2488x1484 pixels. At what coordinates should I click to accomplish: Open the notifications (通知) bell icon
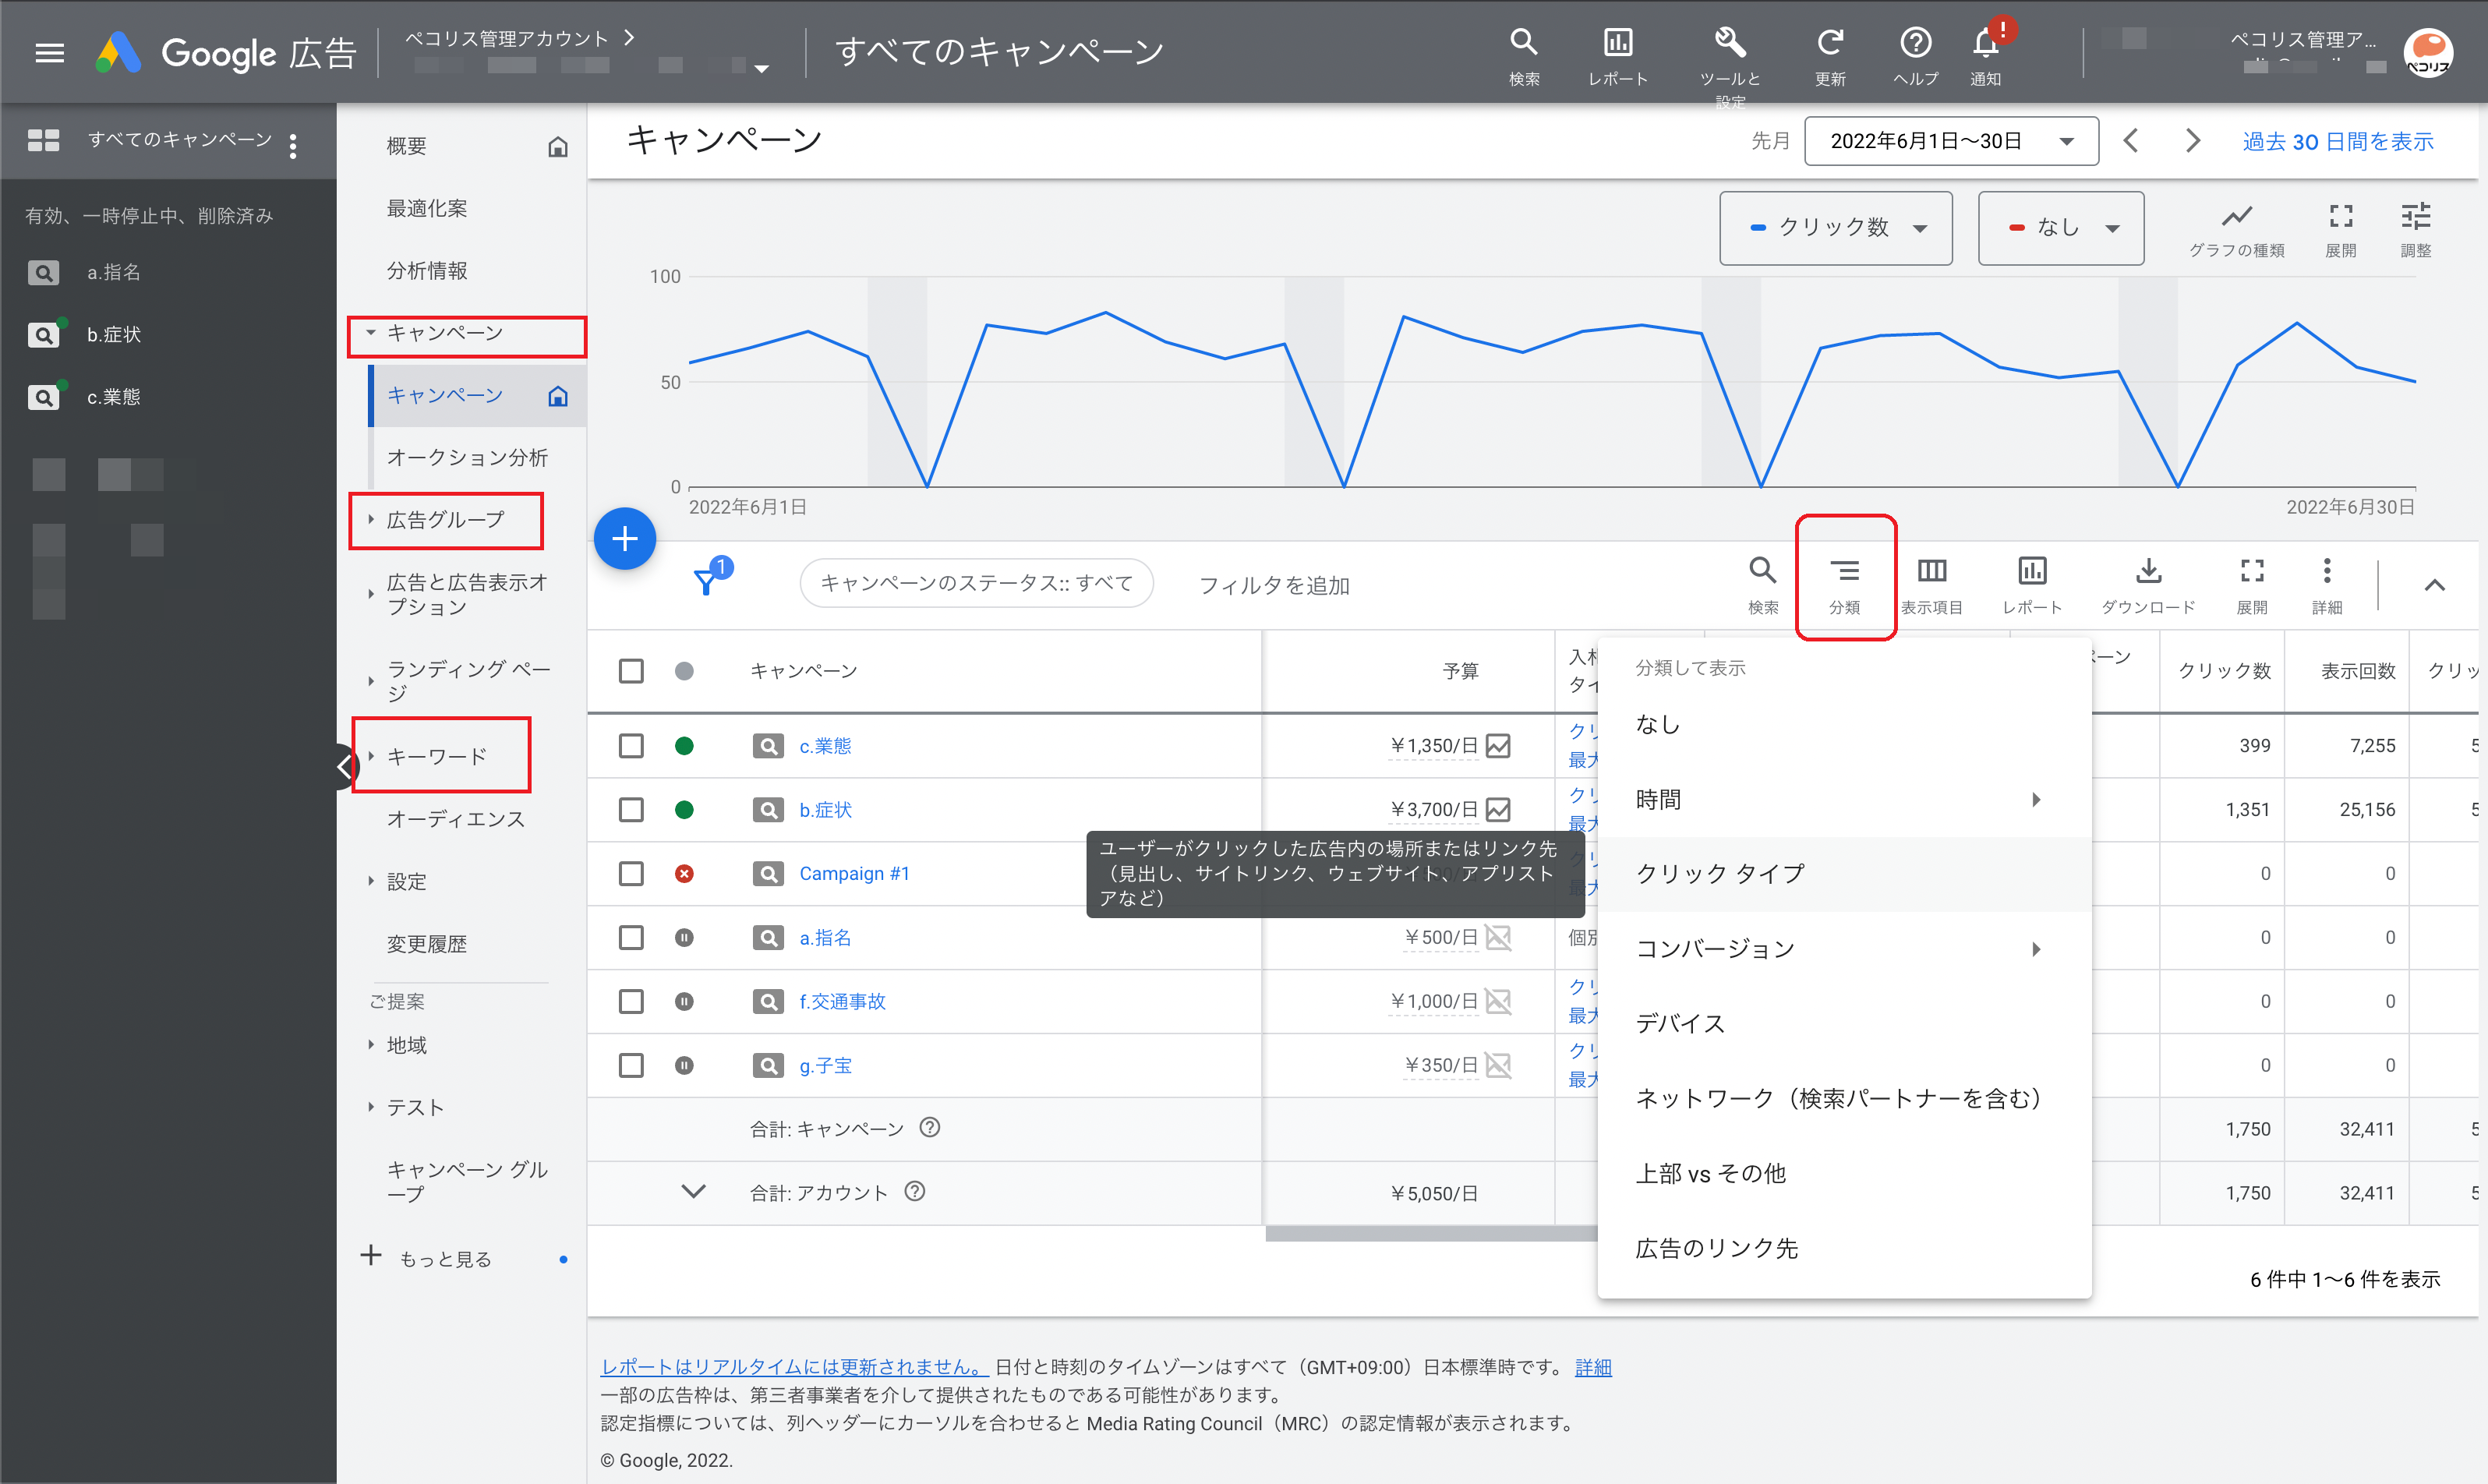tap(1985, 44)
